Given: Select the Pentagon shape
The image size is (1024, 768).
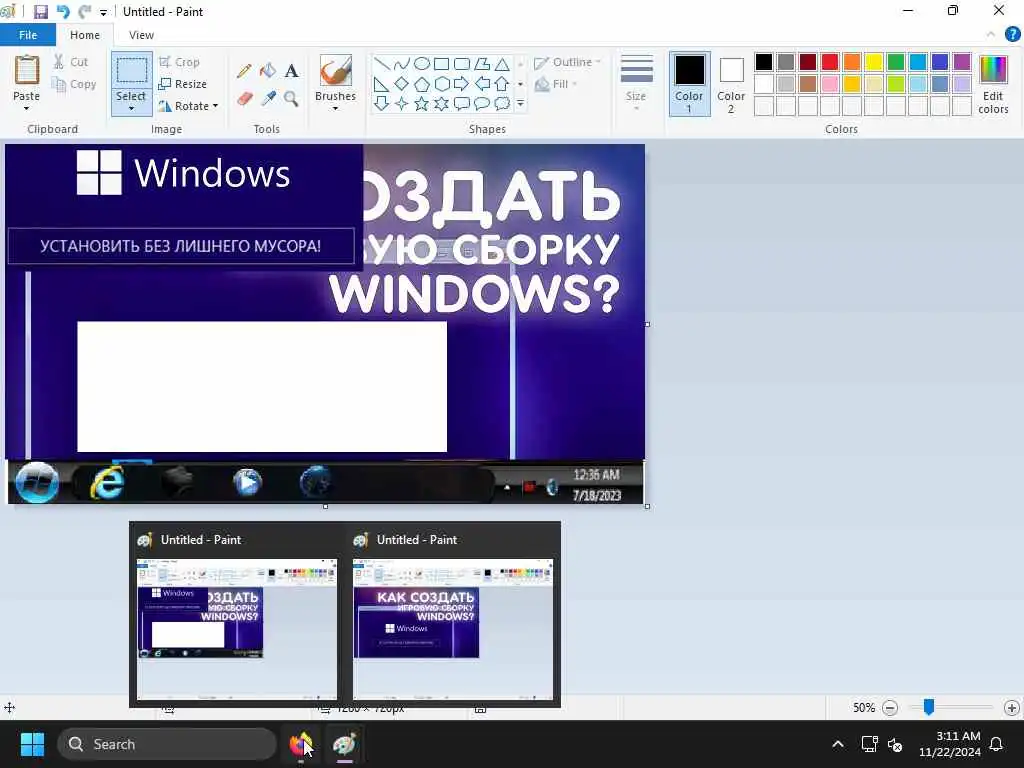Looking at the screenshot, I should pyautogui.click(x=422, y=84).
